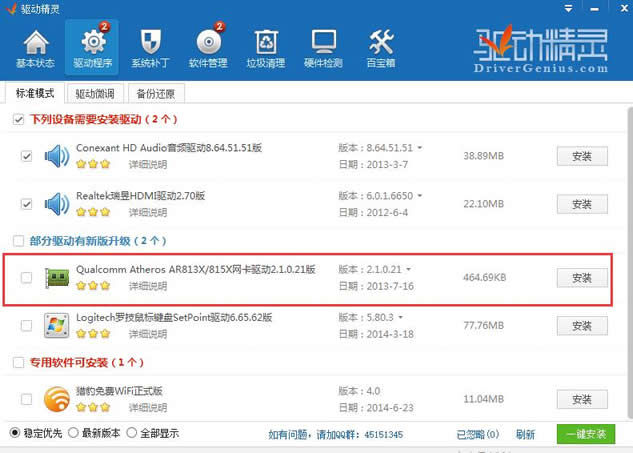Install the Realtek HDMI driver
This screenshot has width=633, height=453.
coord(582,204)
